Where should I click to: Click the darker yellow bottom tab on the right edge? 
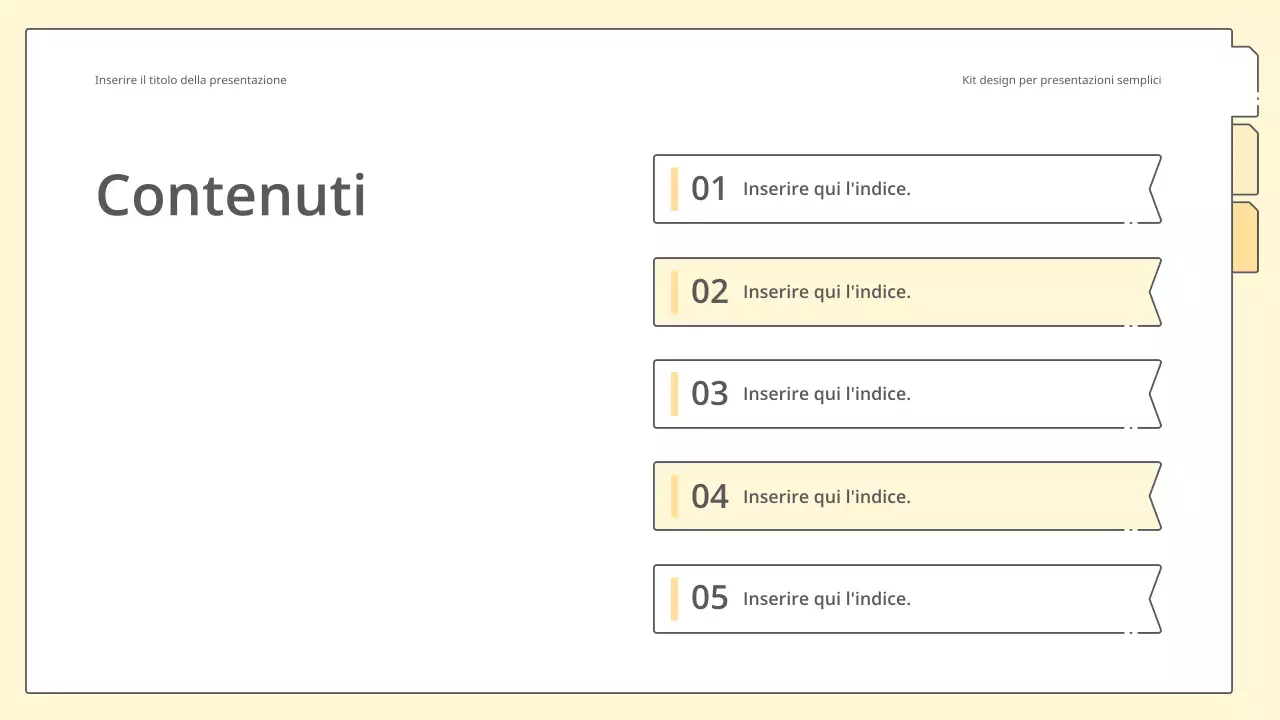tap(1245, 237)
